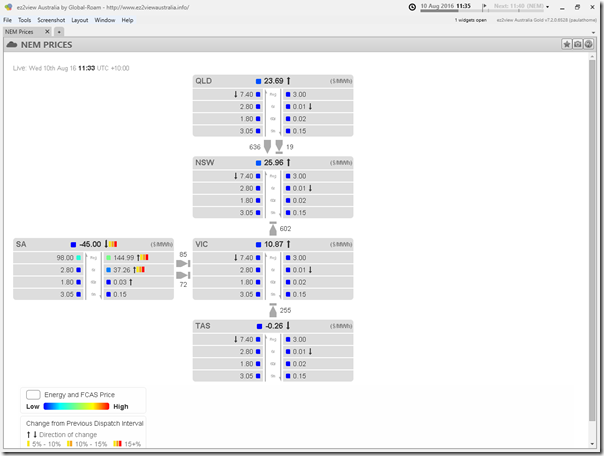
Task: Click the TAS to VIC flow arrow labeled 255
Action: 273,310
